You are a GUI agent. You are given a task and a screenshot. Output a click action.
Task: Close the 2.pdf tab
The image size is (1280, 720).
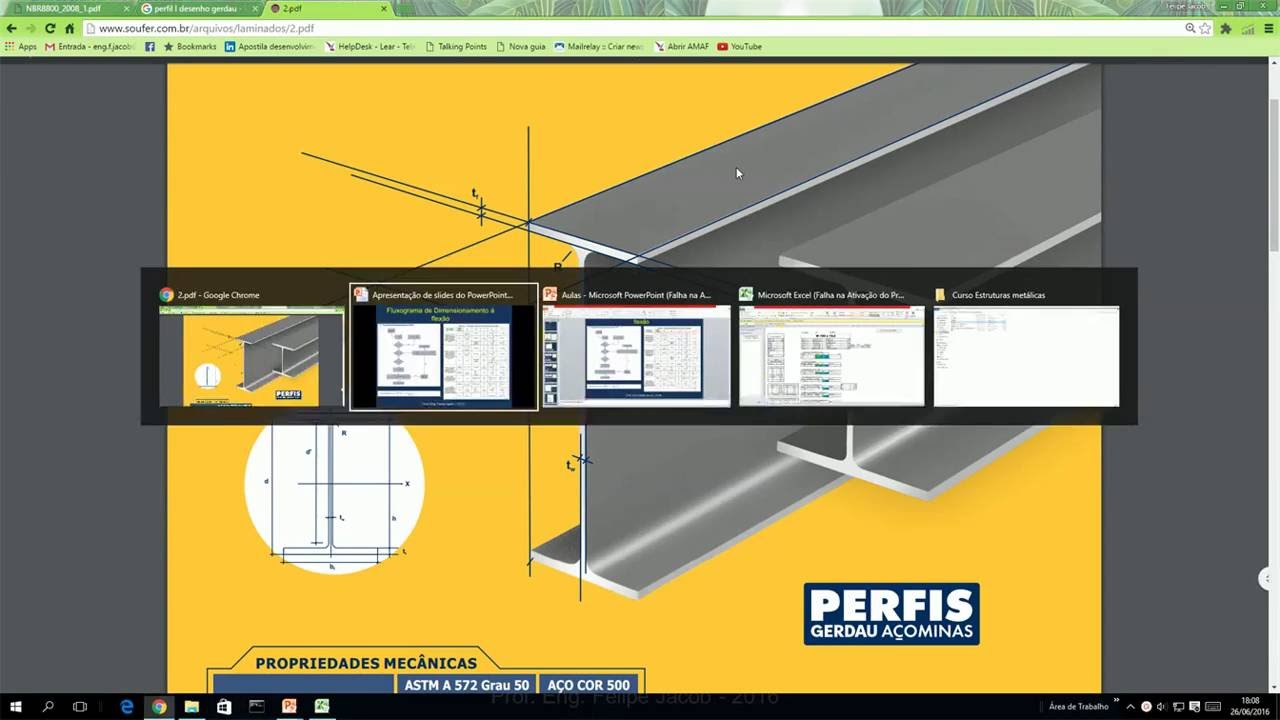coord(384,8)
